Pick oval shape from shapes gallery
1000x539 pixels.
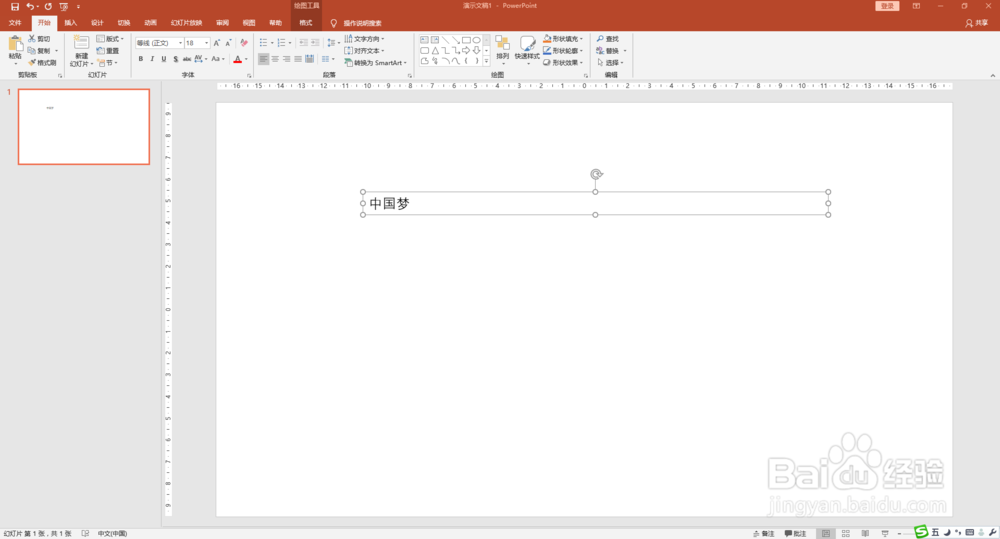pyautogui.click(x=476, y=40)
